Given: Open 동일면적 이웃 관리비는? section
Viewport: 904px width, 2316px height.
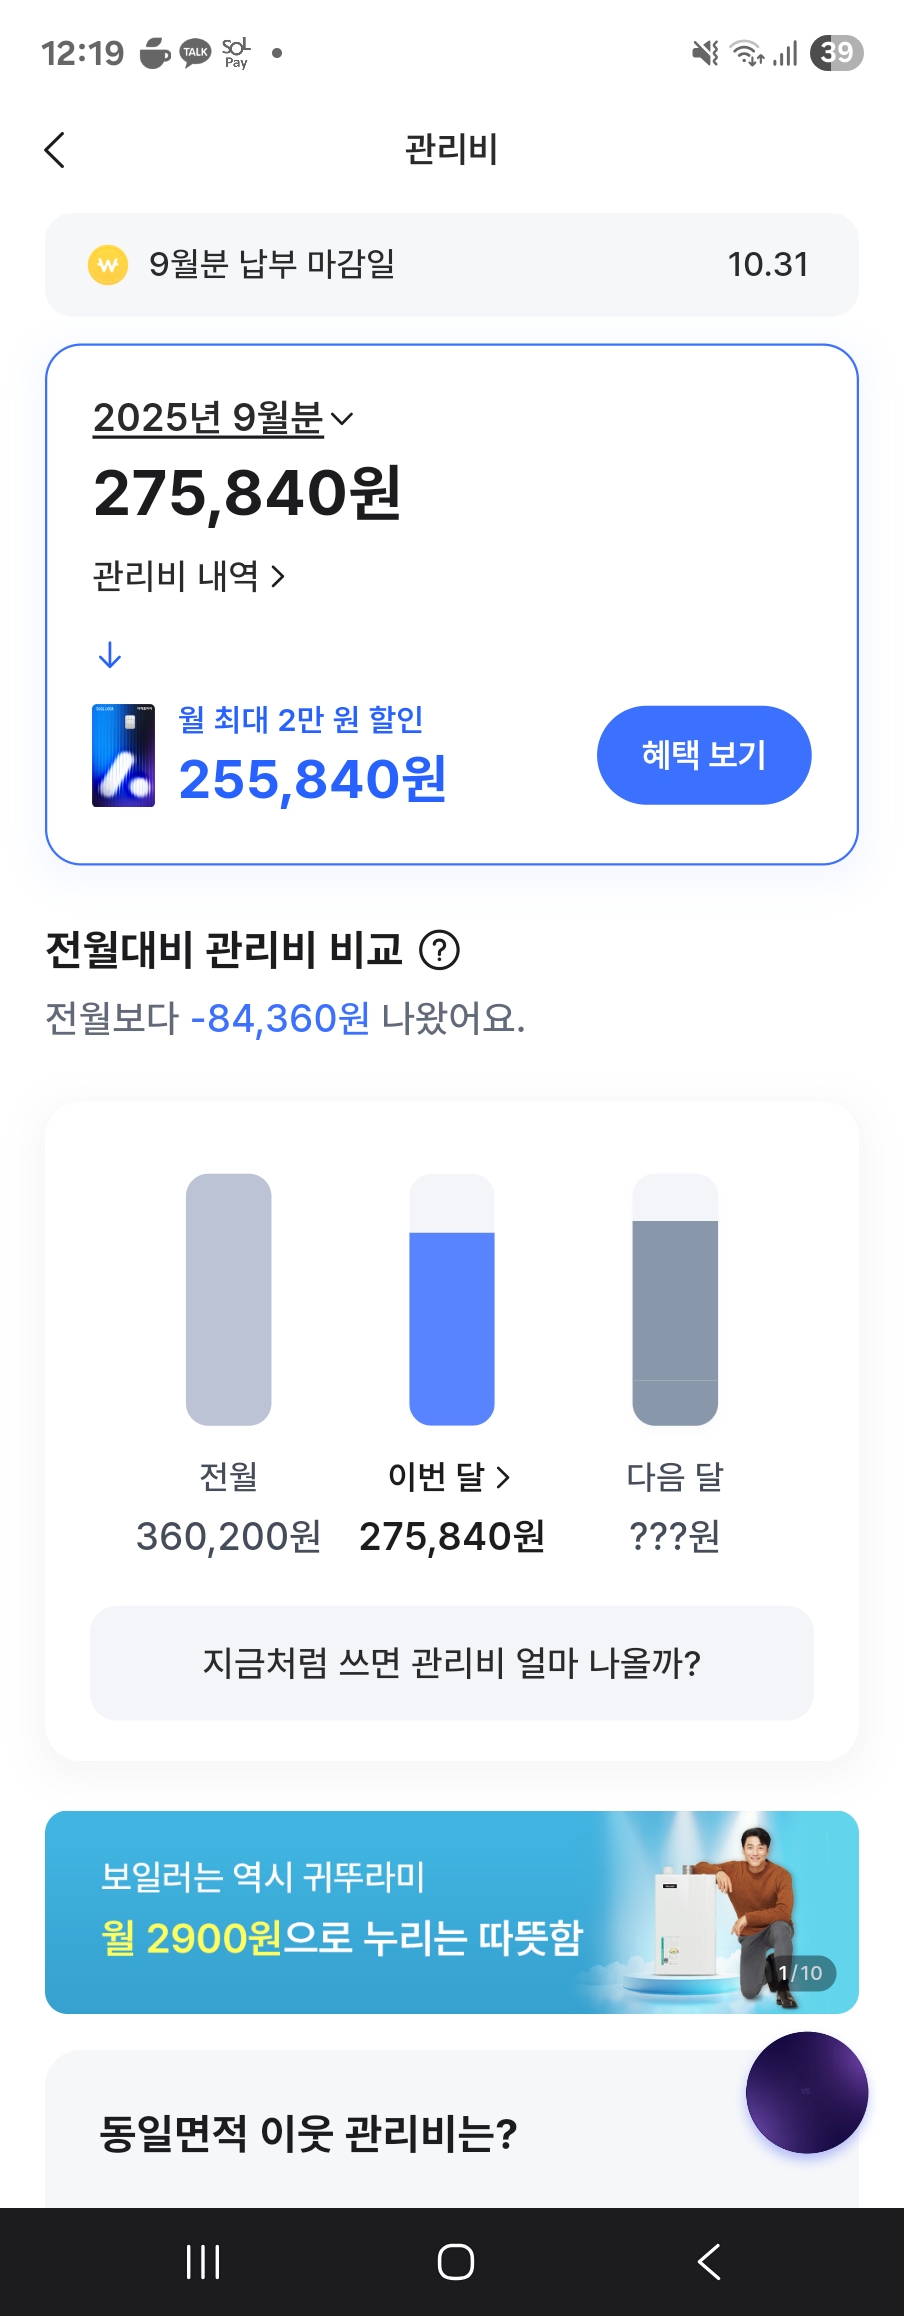Looking at the screenshot, I should click(x=310, y=2134).
